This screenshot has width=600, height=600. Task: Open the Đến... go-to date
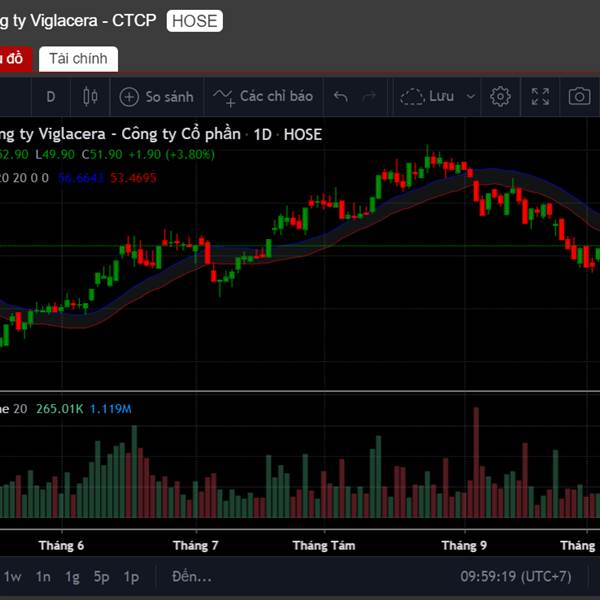[x=191, y=576]
